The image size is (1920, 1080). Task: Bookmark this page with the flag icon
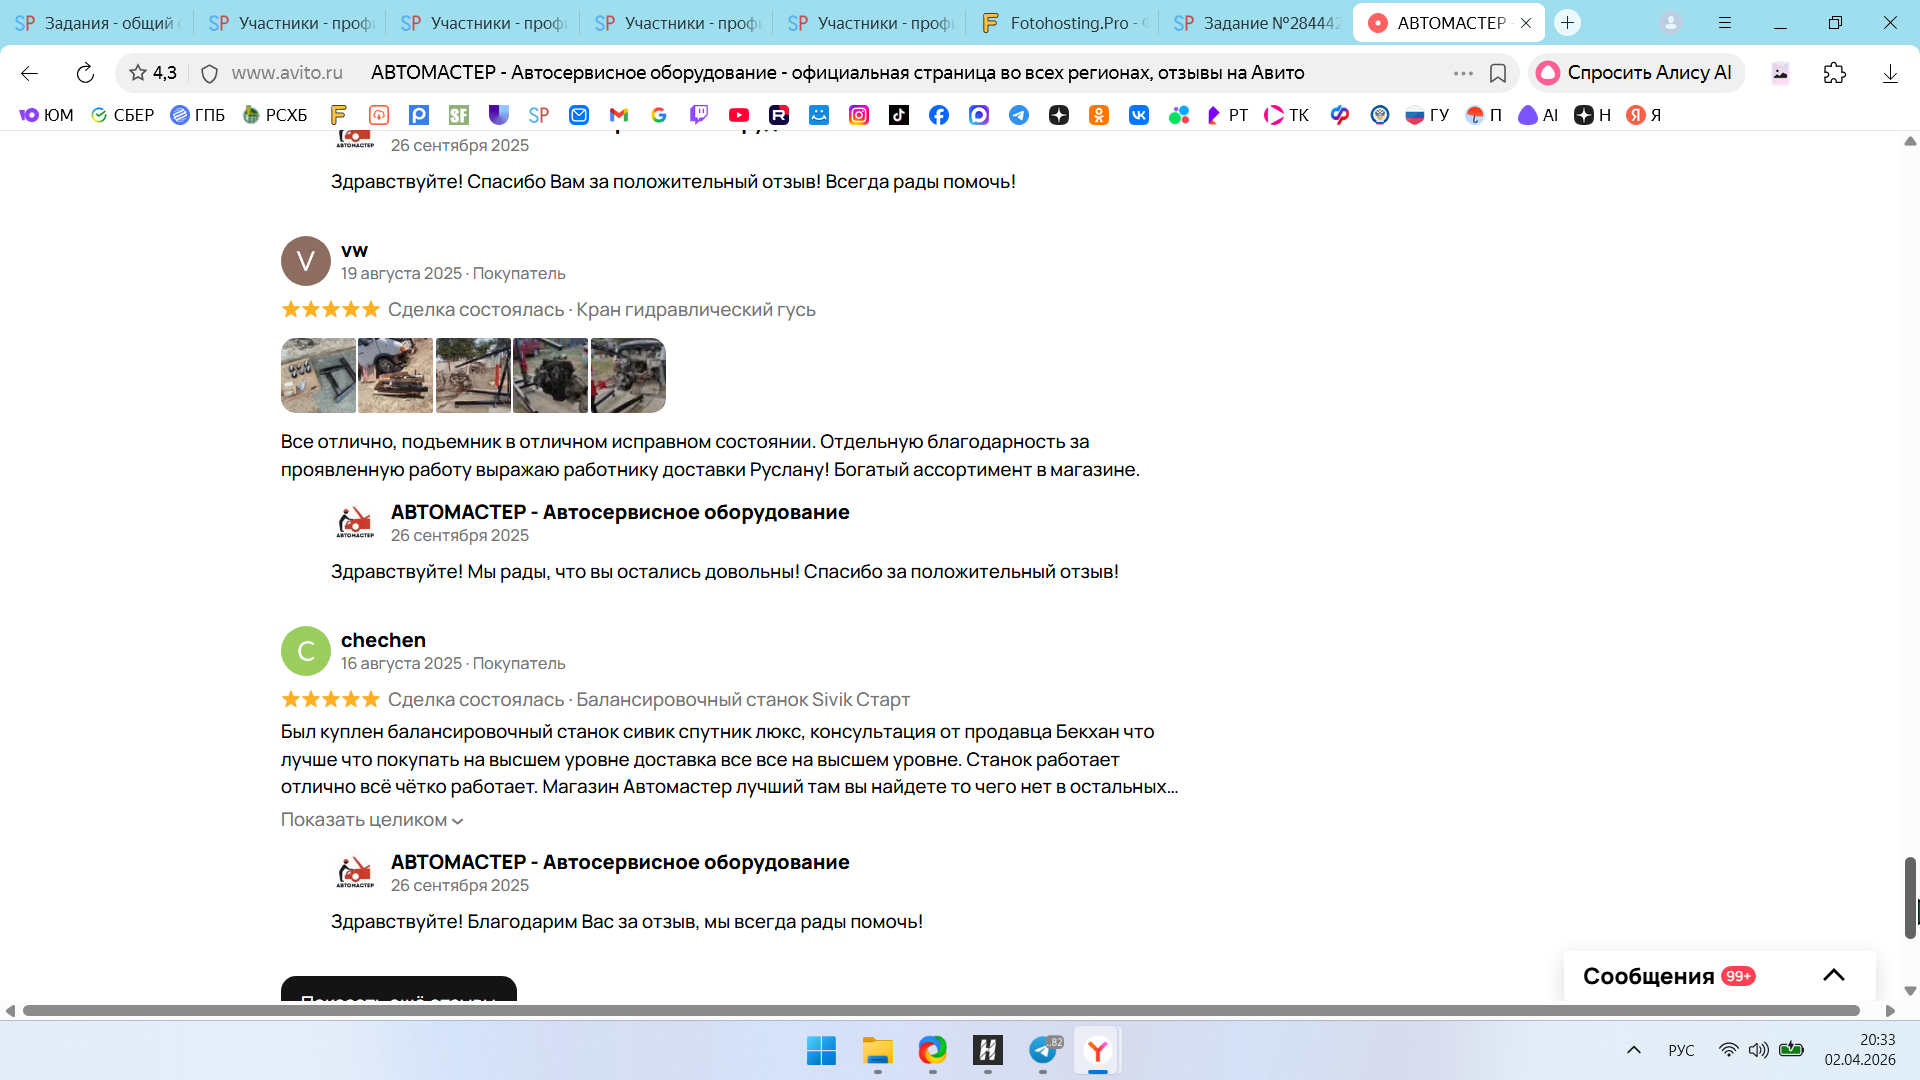(1498, 73)
